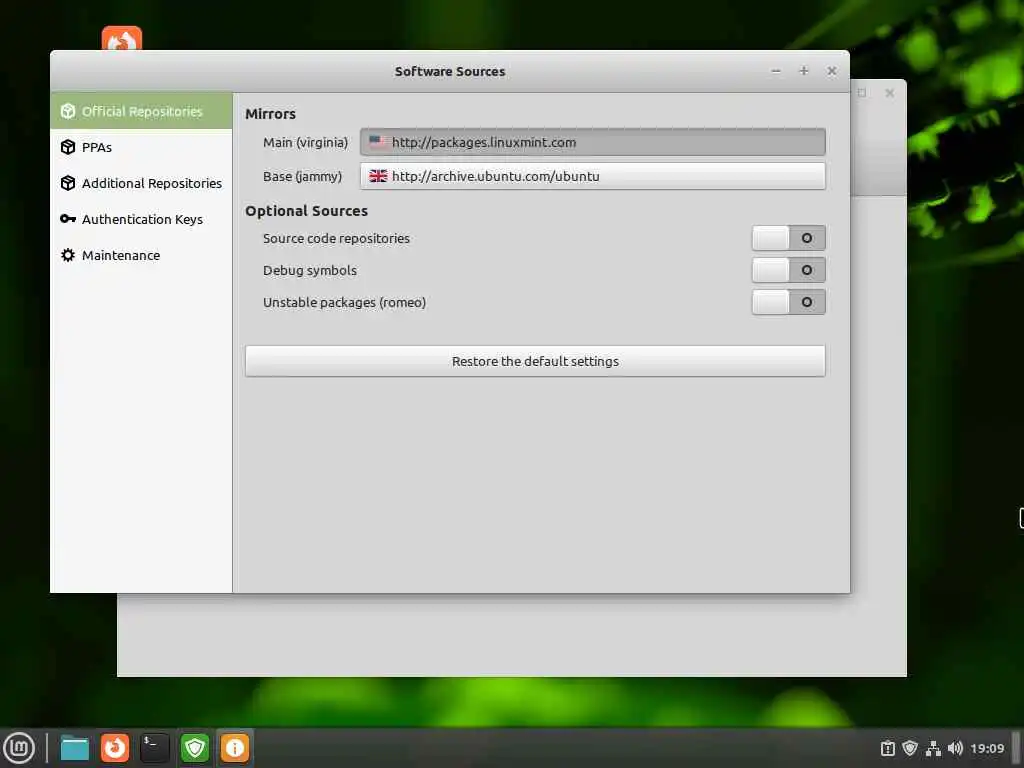This screenshot has height=768, width=1024.
Task: Click the PPAs package icon
Action: [68, 147]
